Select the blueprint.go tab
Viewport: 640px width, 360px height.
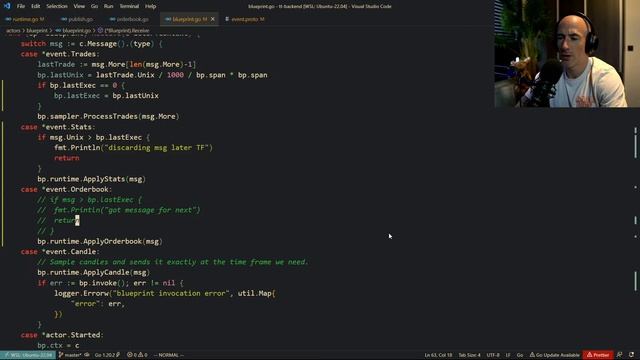[189, 19]
